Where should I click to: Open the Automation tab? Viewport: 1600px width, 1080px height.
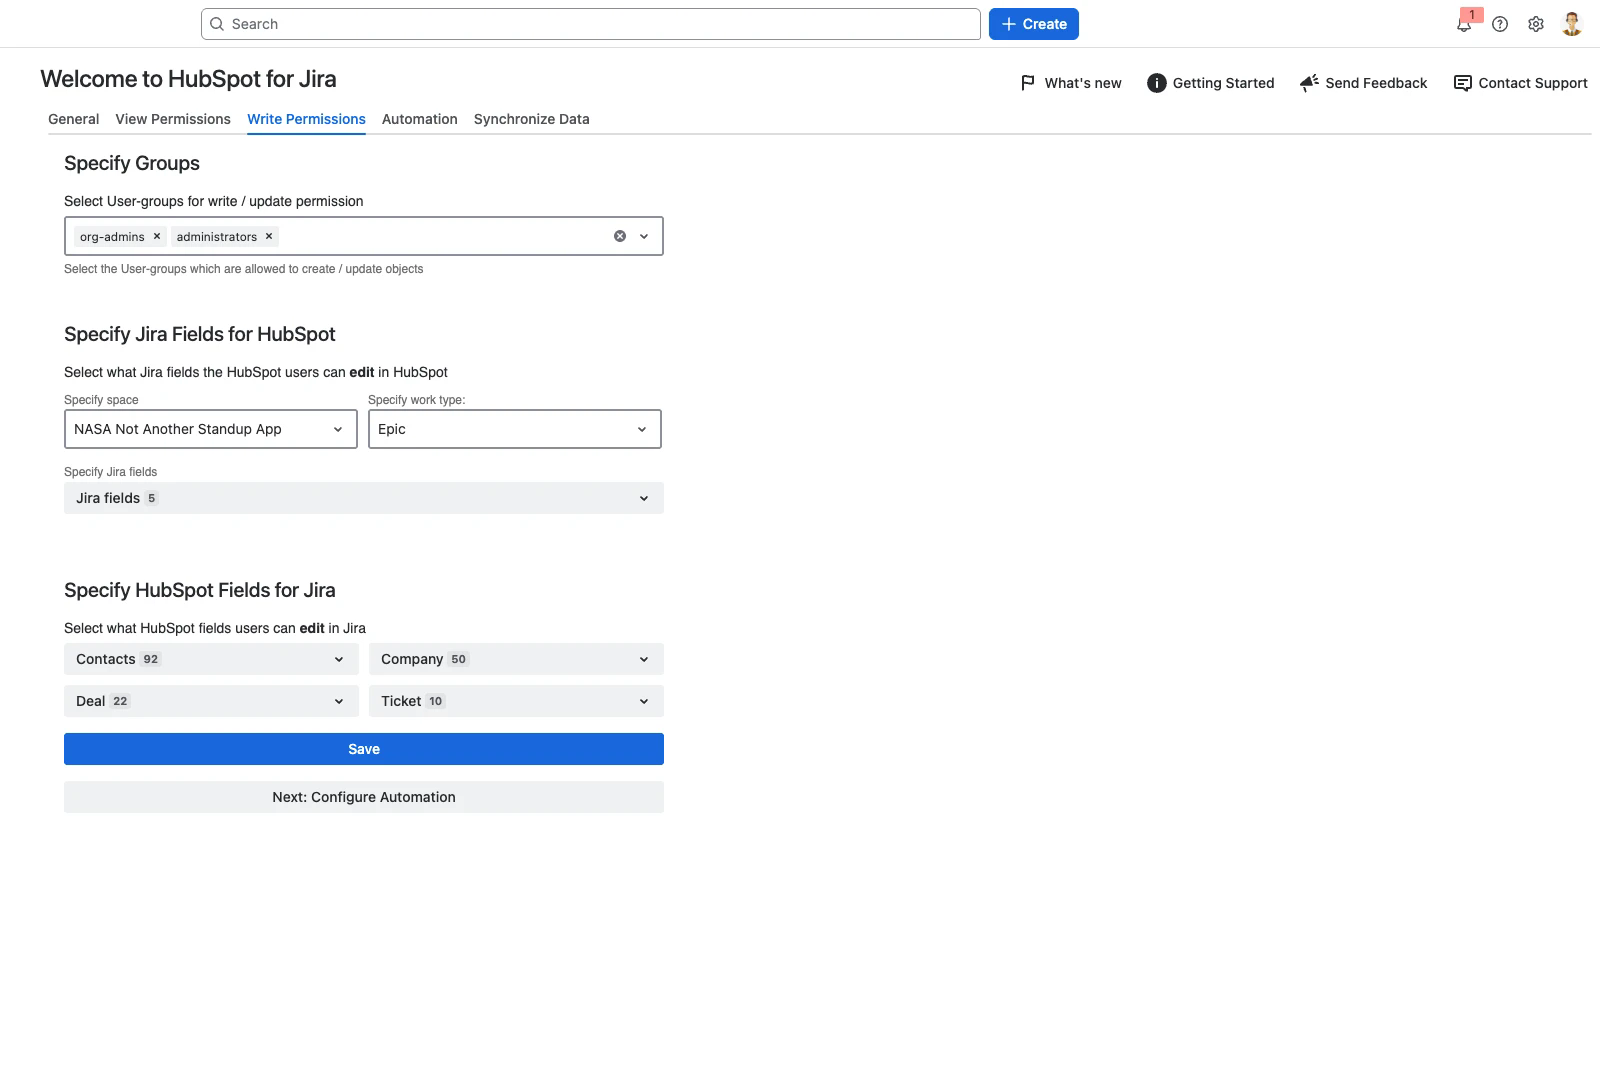pos(420,119)
